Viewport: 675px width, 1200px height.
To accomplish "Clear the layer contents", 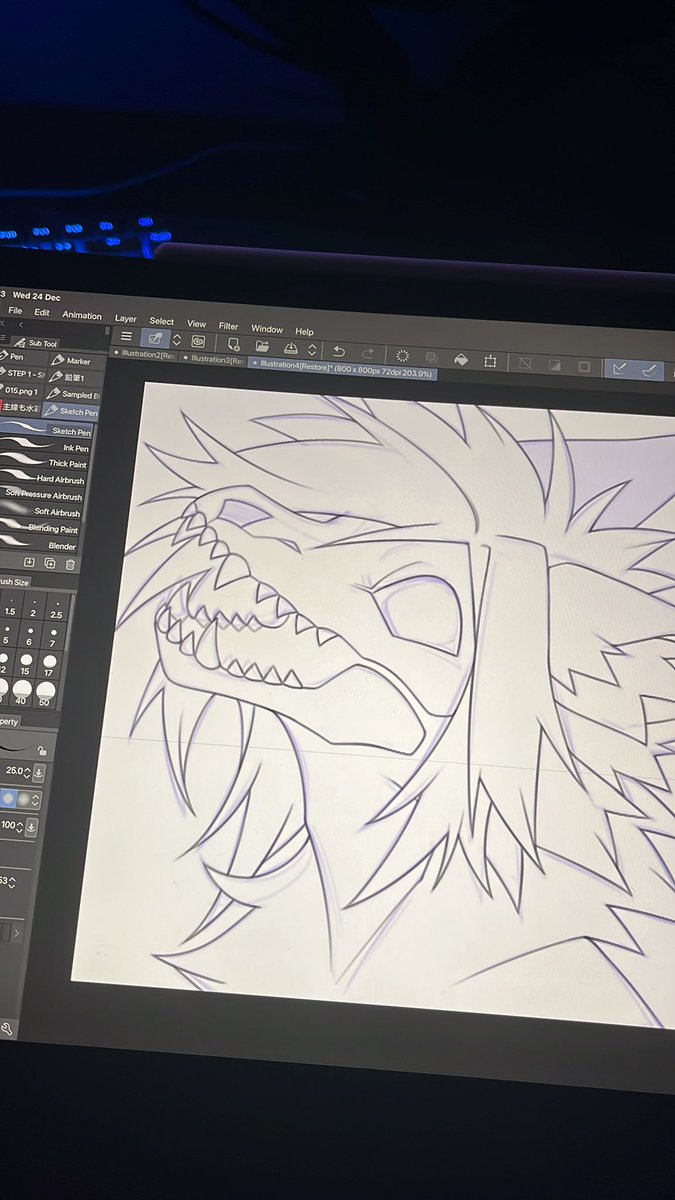I will pos(403,355).
